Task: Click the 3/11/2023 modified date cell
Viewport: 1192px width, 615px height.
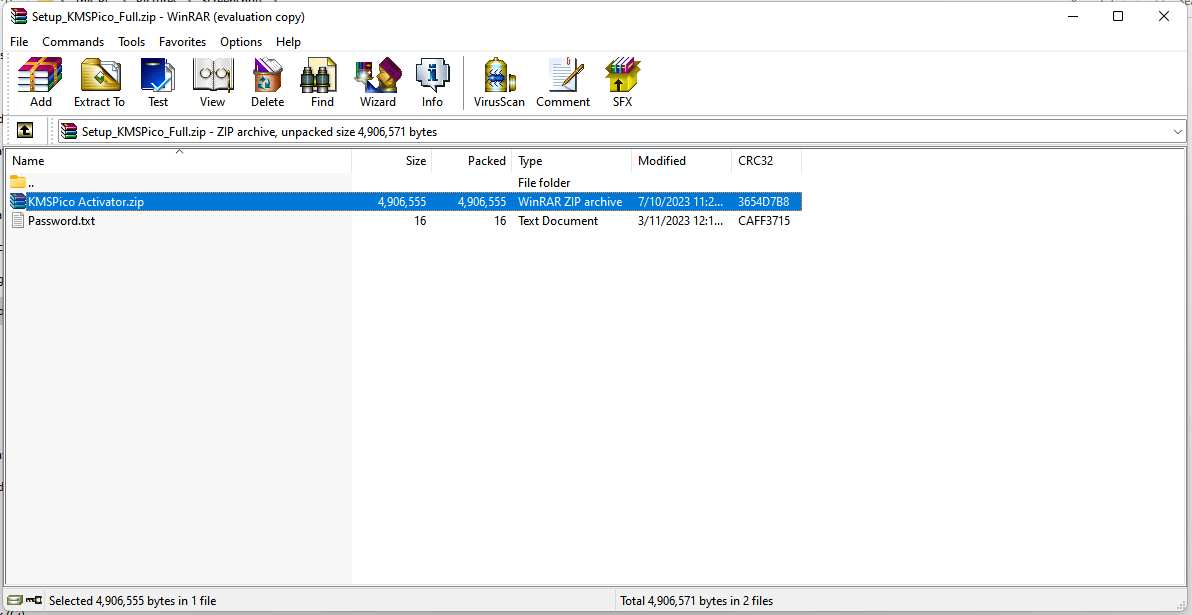Action: click(681, 220)
